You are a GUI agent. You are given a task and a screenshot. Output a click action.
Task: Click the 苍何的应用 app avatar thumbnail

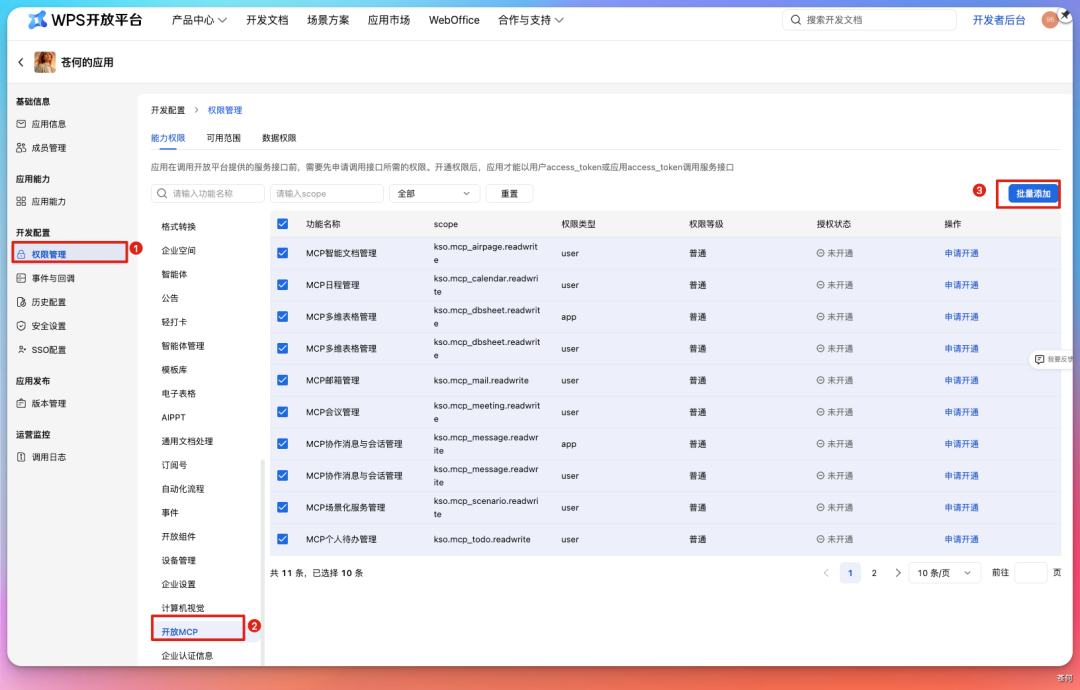[x=45, y=62]
